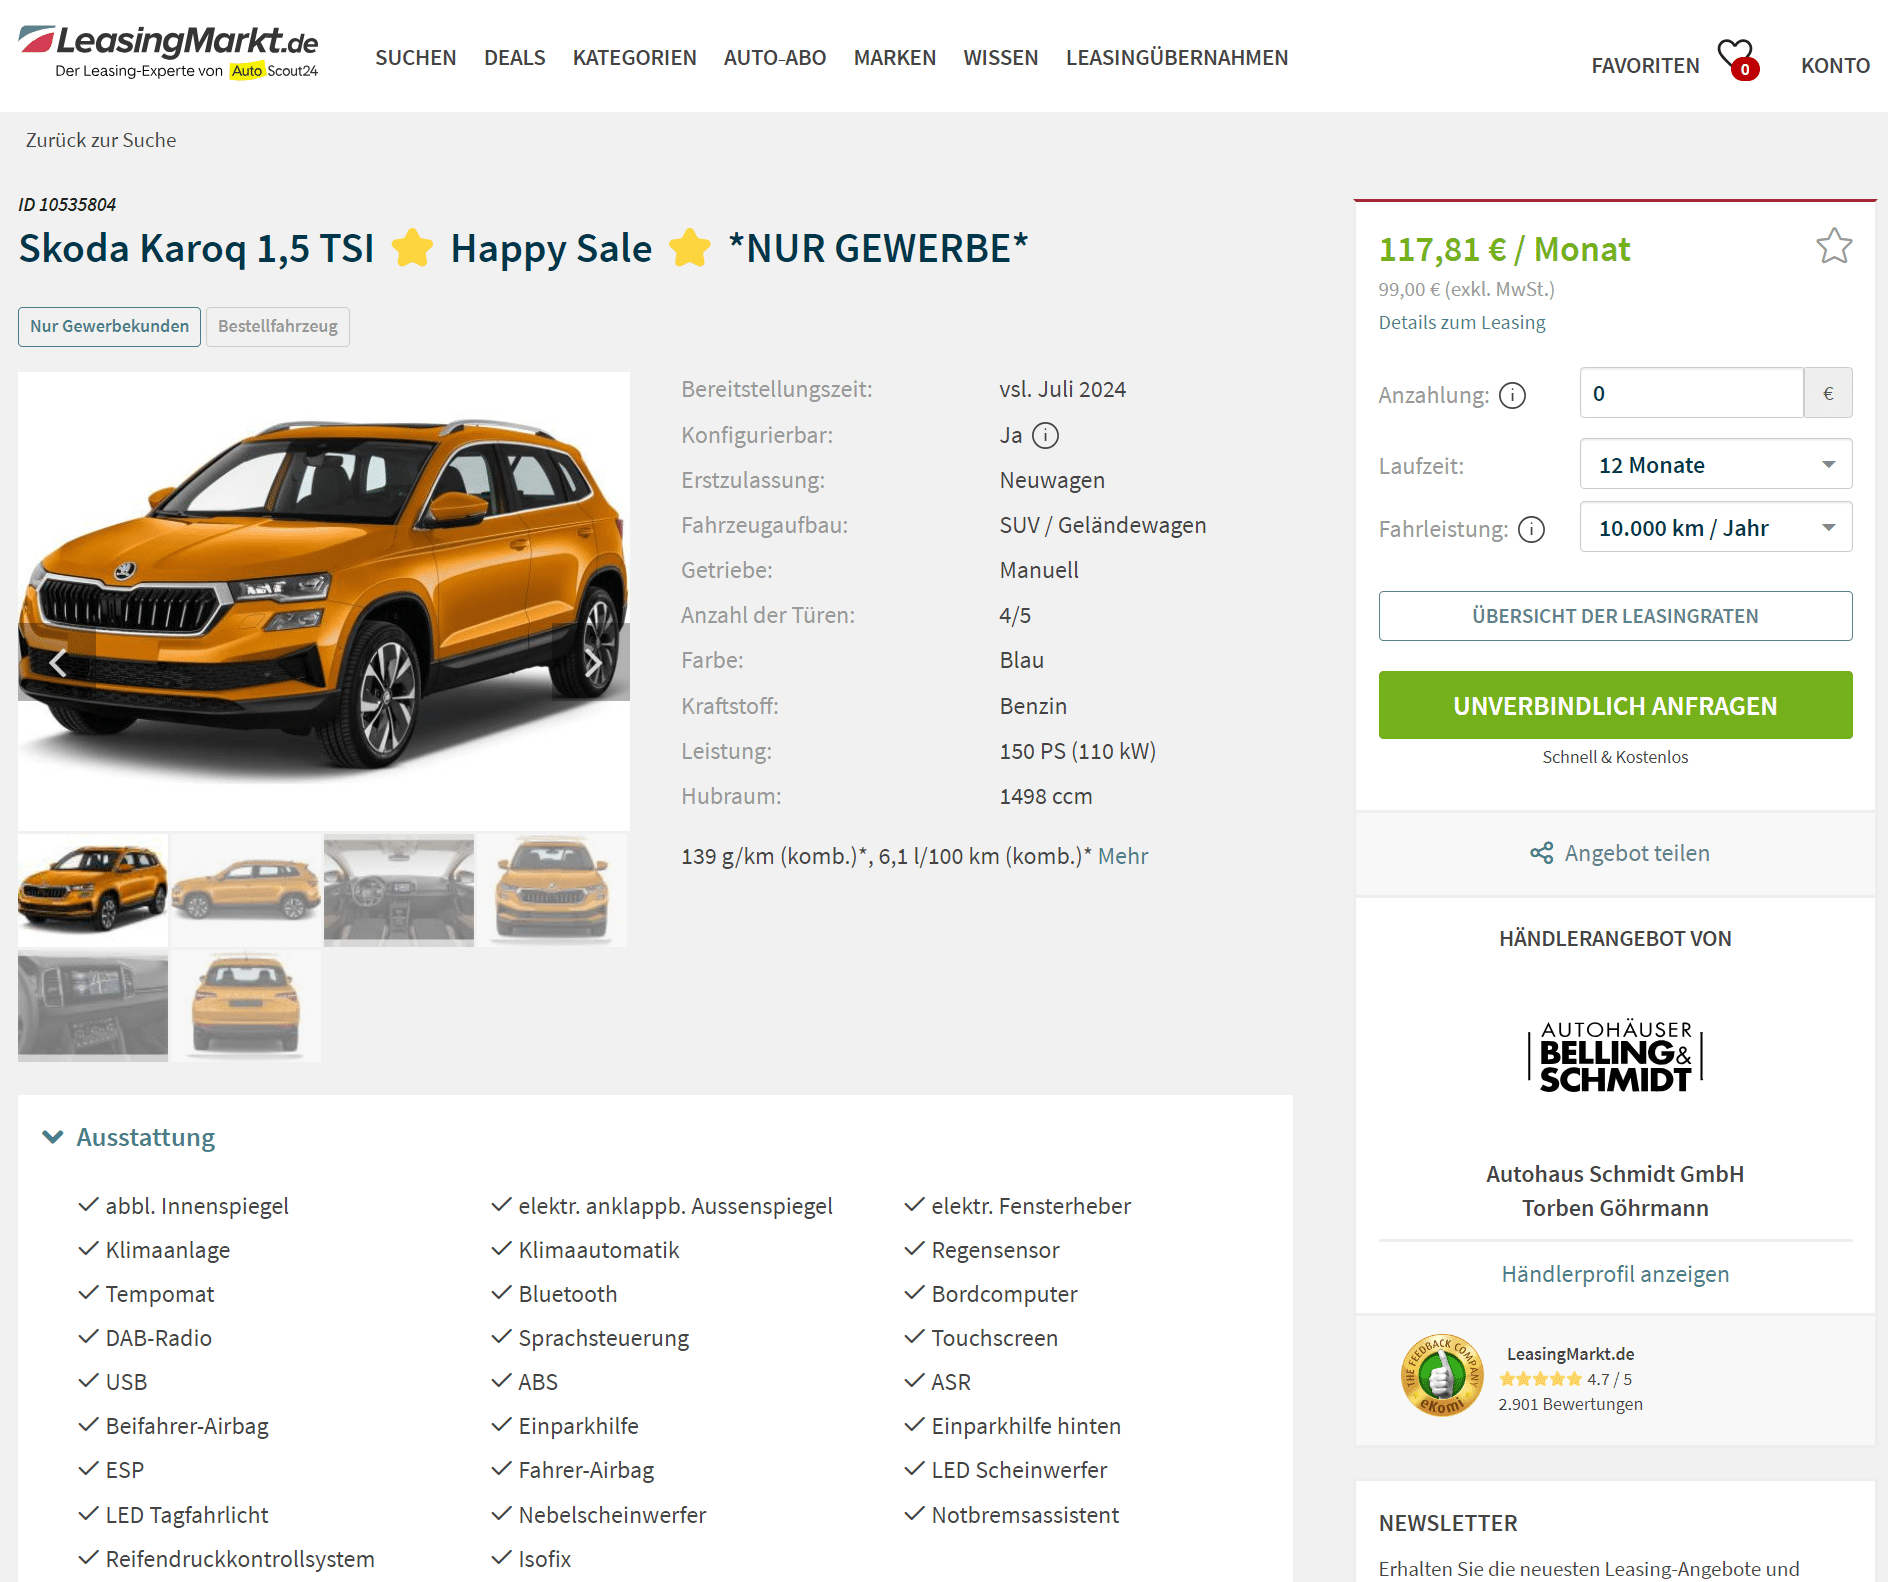Click the Händlerprofil anzeigen link
This screenshot has width=1888, height=1582.
point(1615,1274)
